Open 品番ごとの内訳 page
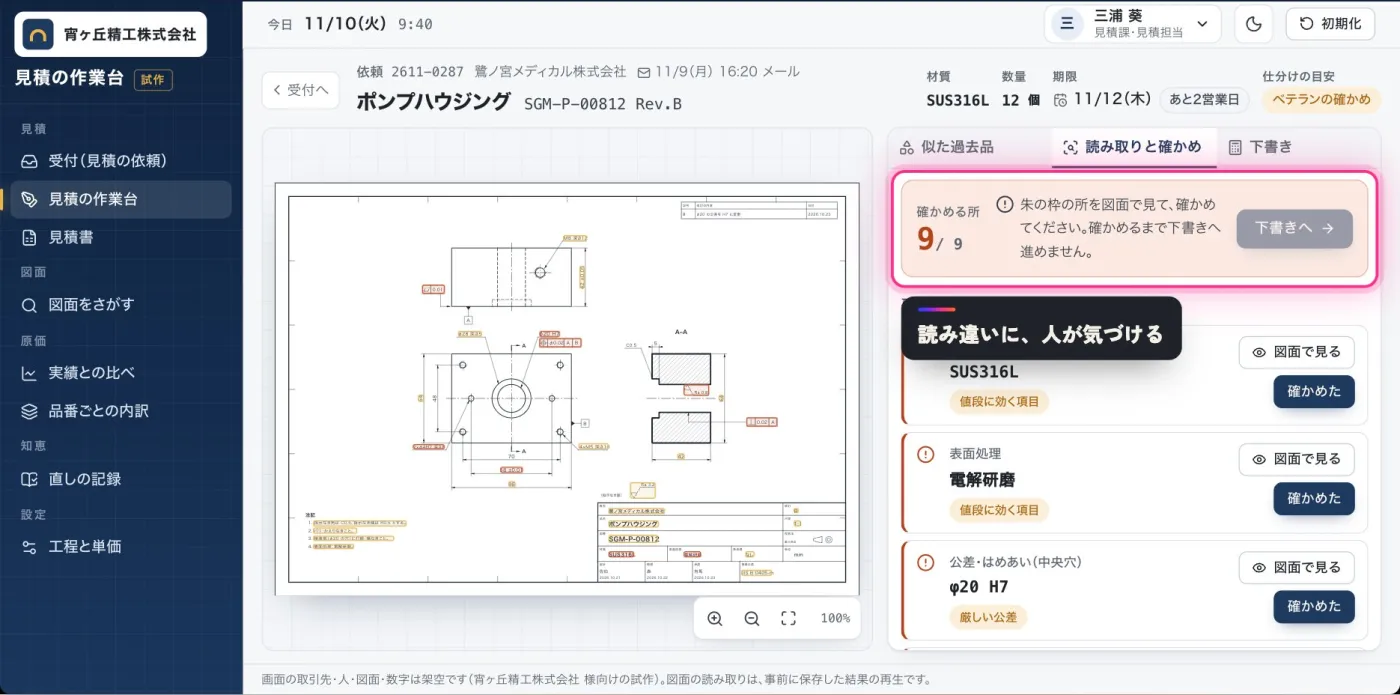This screenshot has width=1400, height=695. [121, 411]
